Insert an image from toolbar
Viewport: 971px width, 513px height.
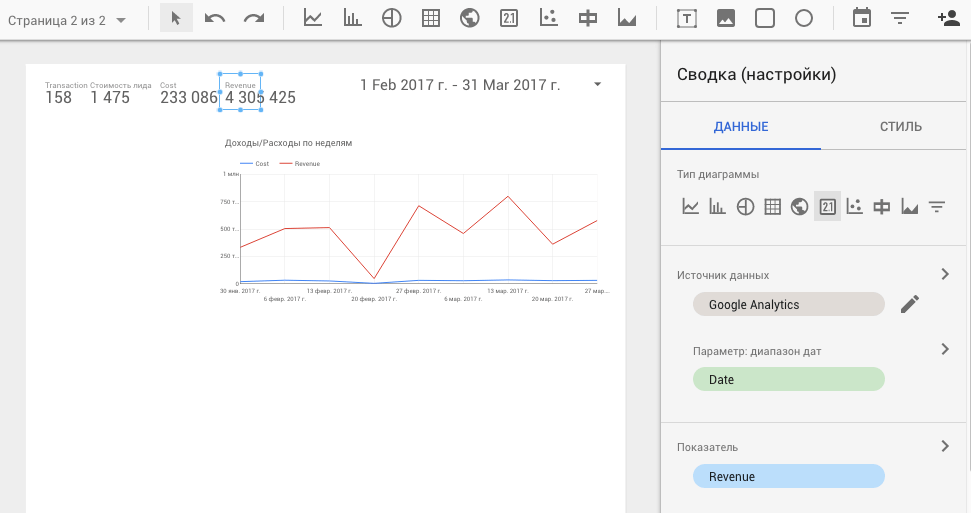[726, 18]
